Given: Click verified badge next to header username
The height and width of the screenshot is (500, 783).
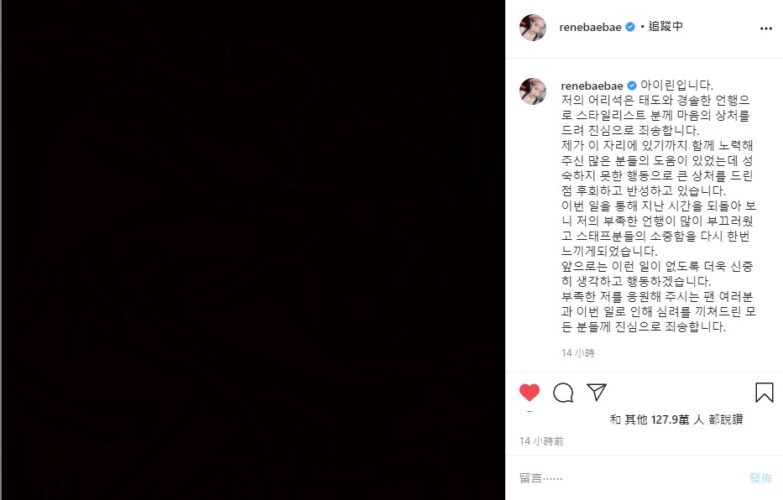Looking at the screenshot, I should (x=630, y=27).
